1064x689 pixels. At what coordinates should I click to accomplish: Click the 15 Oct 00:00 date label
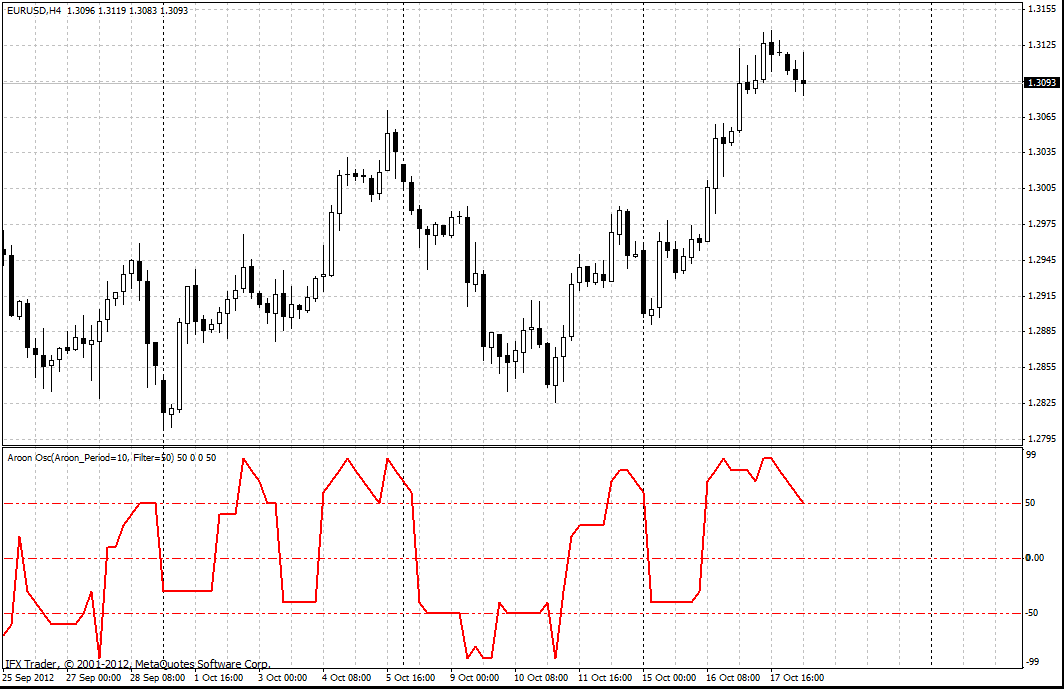(668, 678)
